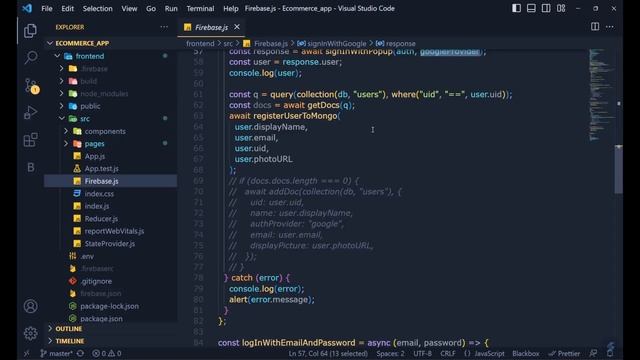Open editor More Actions ellipsis
This screenshot has height=360, width=640.
coord(610,27)
